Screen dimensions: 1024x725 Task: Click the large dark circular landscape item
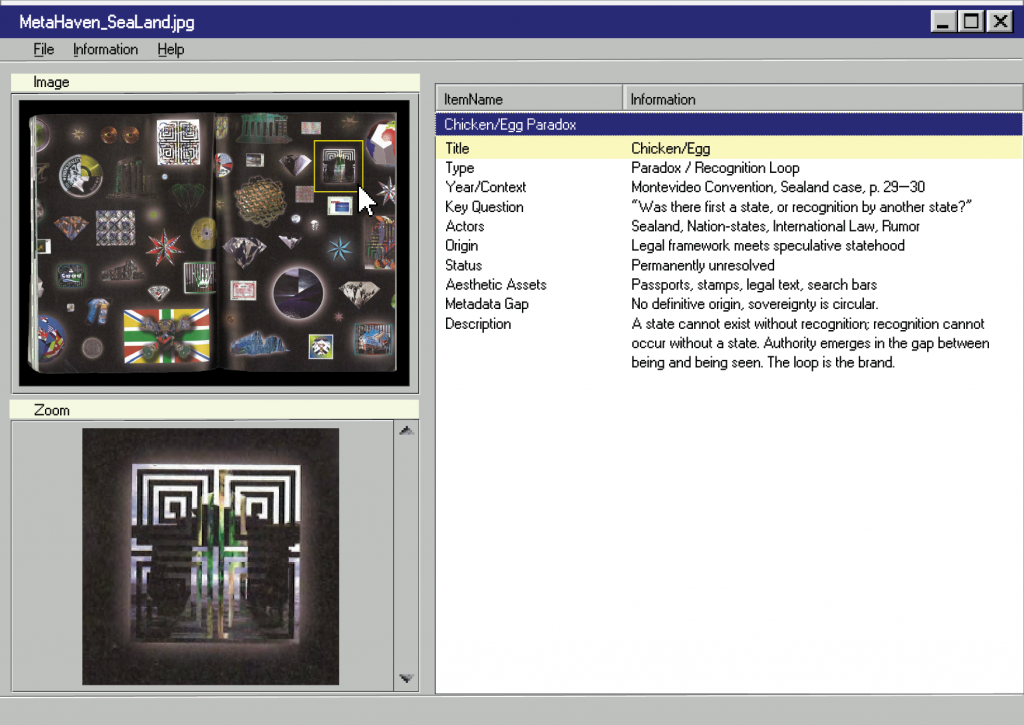coord(299,292)
